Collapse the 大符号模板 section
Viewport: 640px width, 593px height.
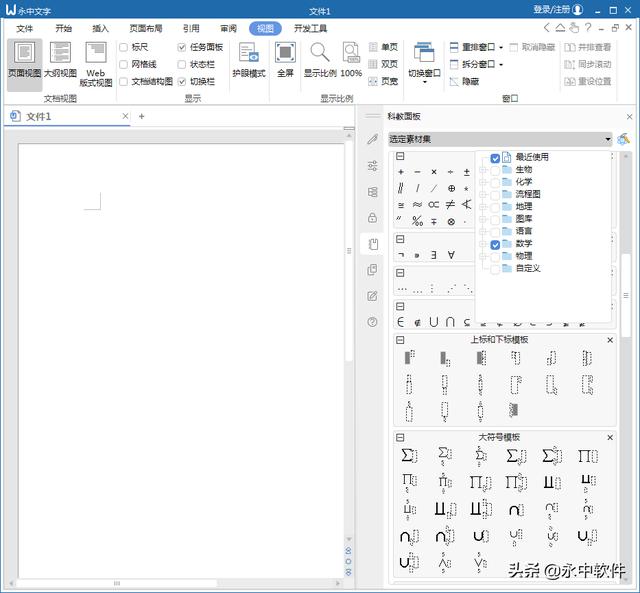point(400,438)
